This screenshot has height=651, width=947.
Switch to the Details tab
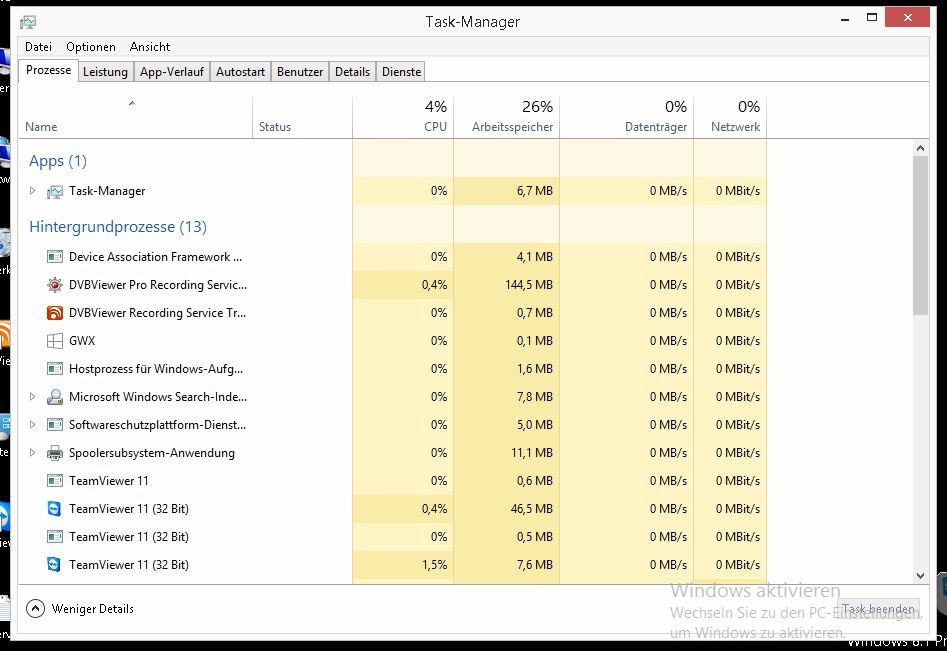353,72
